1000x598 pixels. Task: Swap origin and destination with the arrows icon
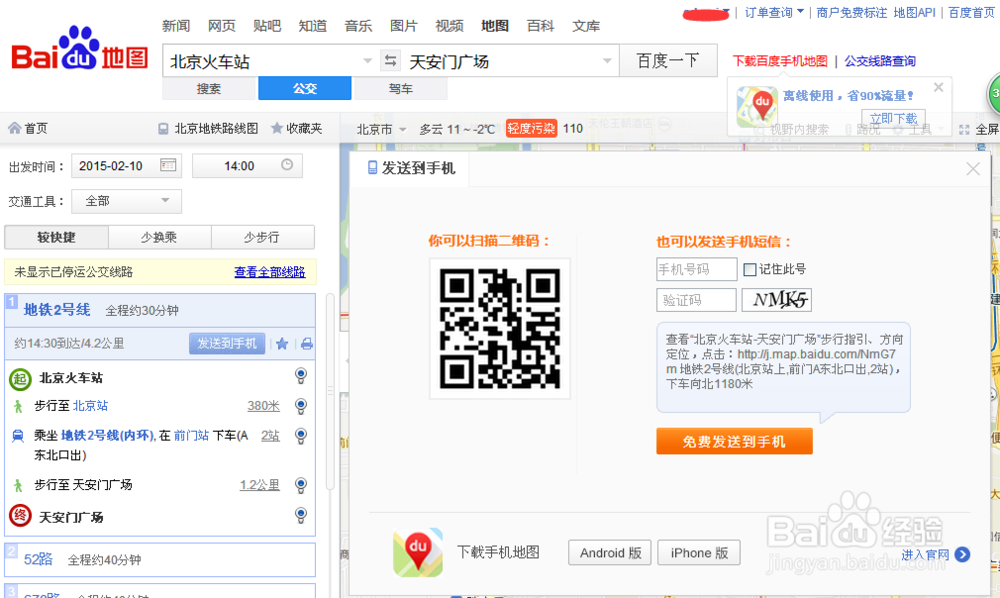[390, 61]
